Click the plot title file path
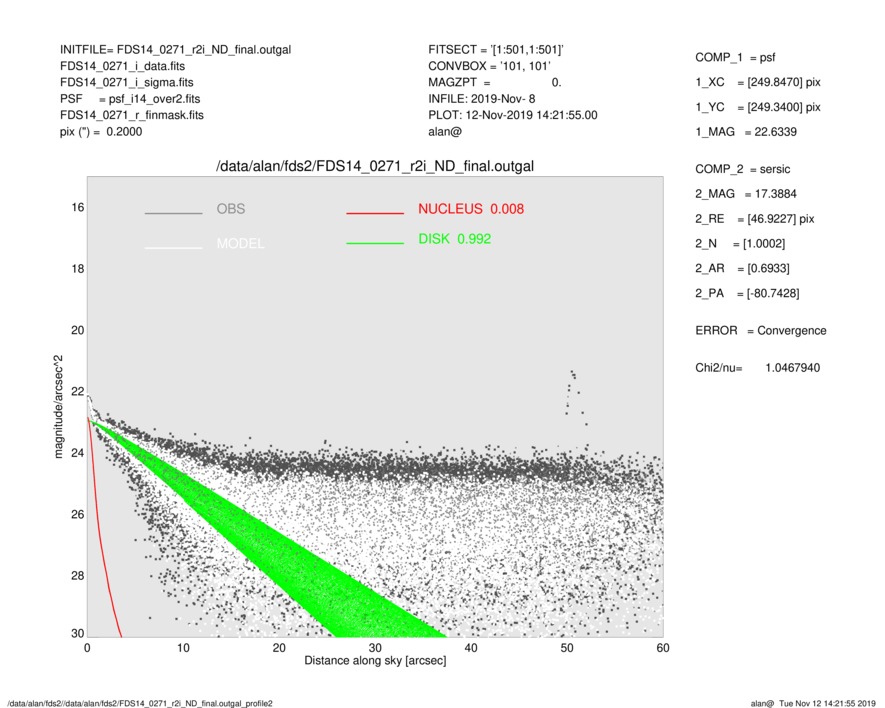Image resolution: width=885 pixels, height=708 pixels. tap(381, 166)
